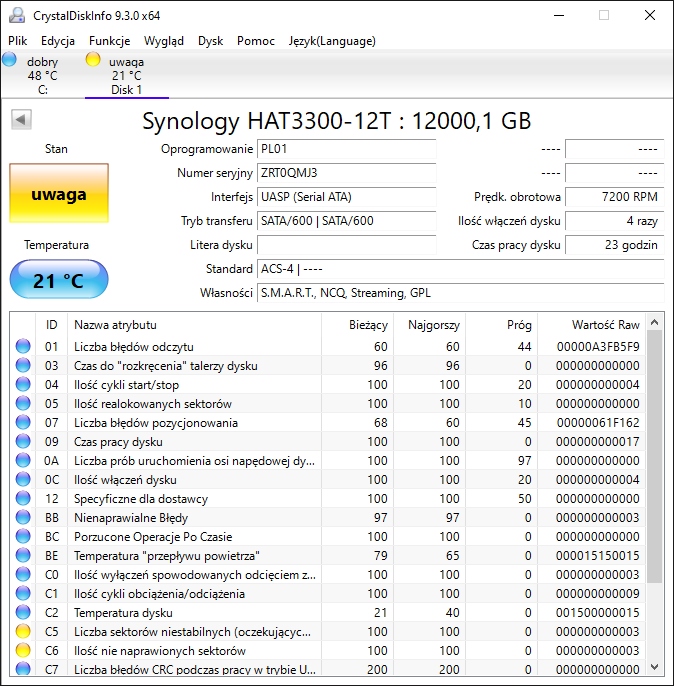
Task: Click the yellow uwaga health status button
Action: pyautogui.click(x=59, y=193)
